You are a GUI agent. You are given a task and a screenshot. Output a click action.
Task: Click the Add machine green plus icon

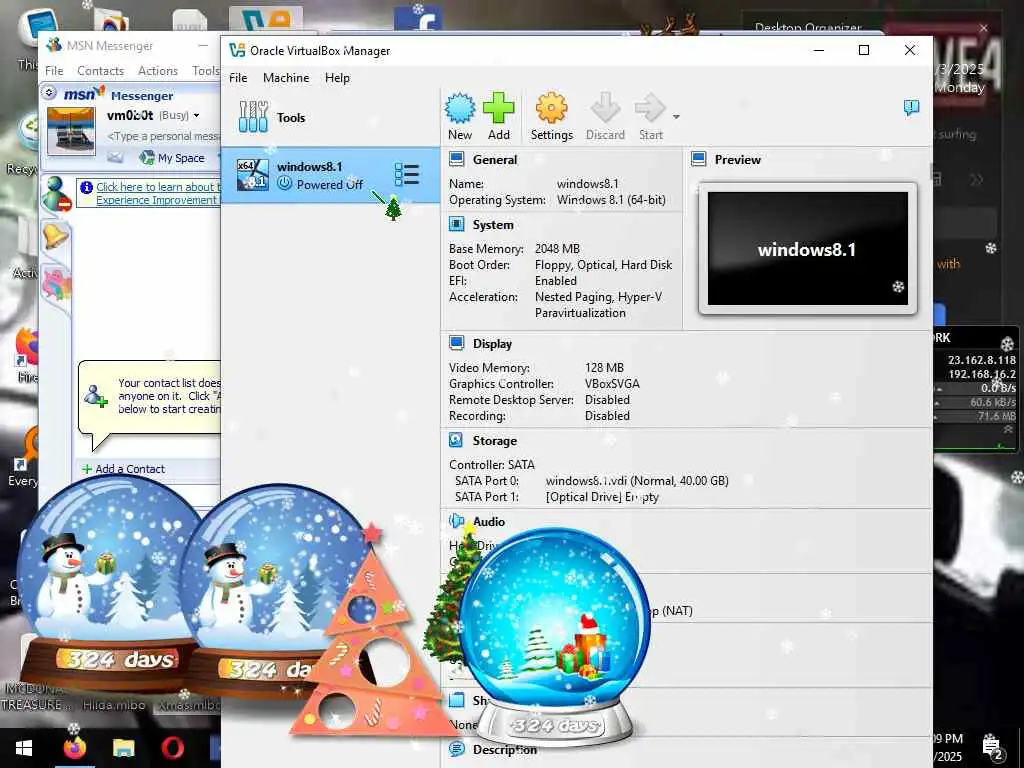pos(498,108)
